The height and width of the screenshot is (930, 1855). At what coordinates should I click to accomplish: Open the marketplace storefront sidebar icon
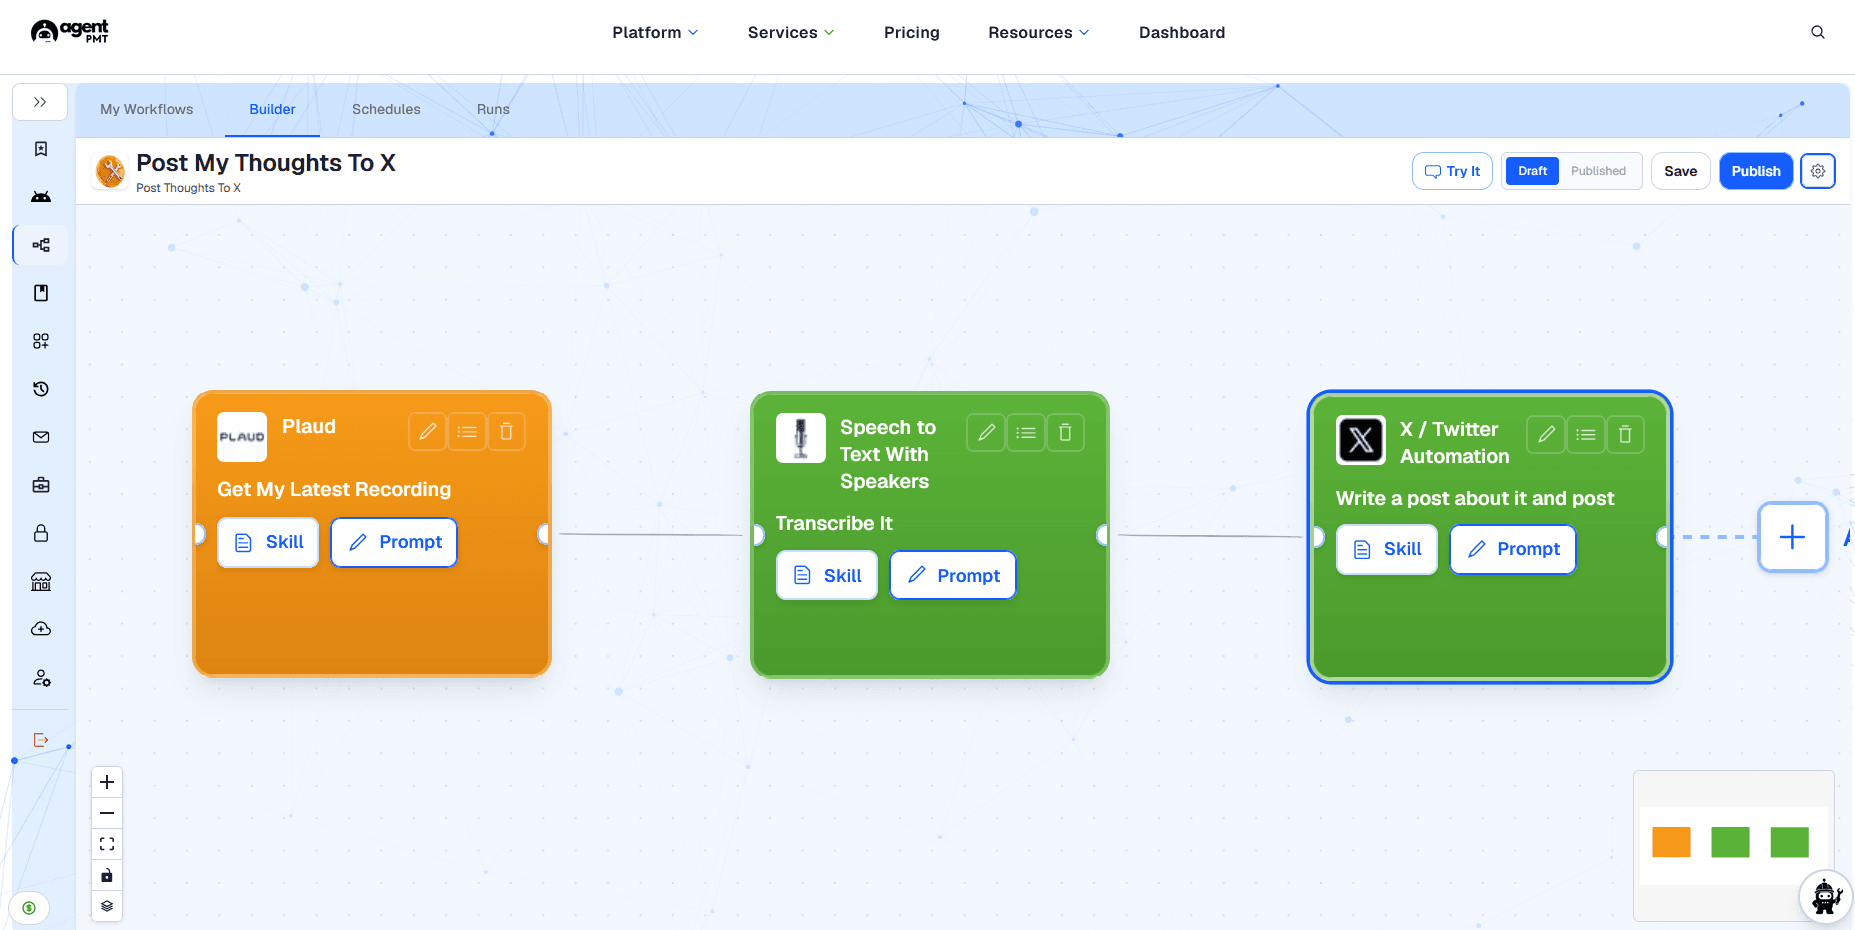pos(41,581)
